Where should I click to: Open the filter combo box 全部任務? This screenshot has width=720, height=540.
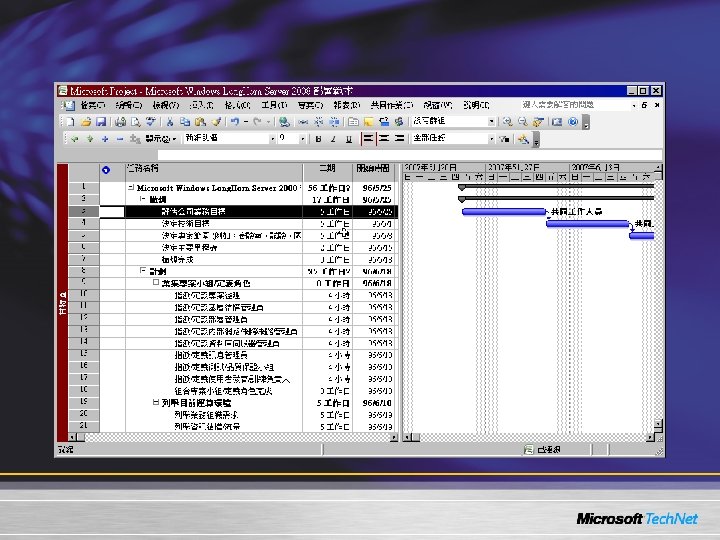point(453,138)
